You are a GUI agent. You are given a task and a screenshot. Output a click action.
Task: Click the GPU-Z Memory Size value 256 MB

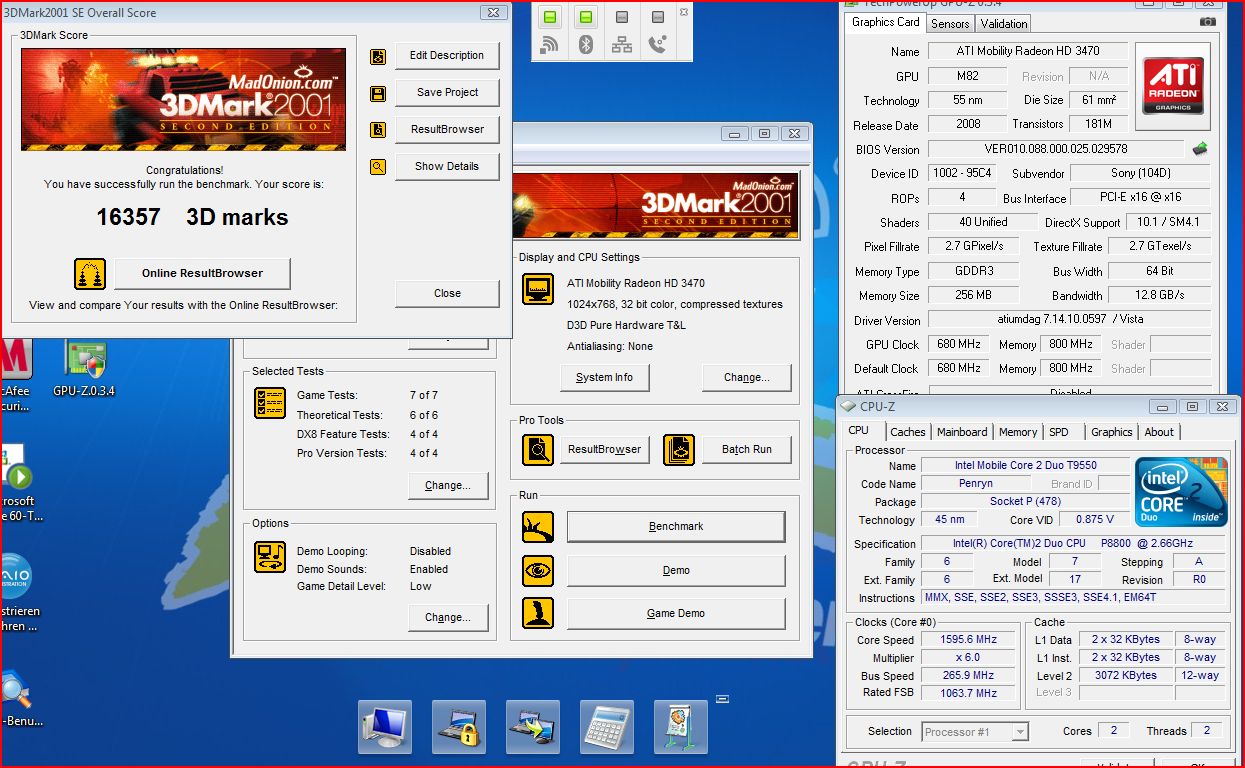pos(973,296)
